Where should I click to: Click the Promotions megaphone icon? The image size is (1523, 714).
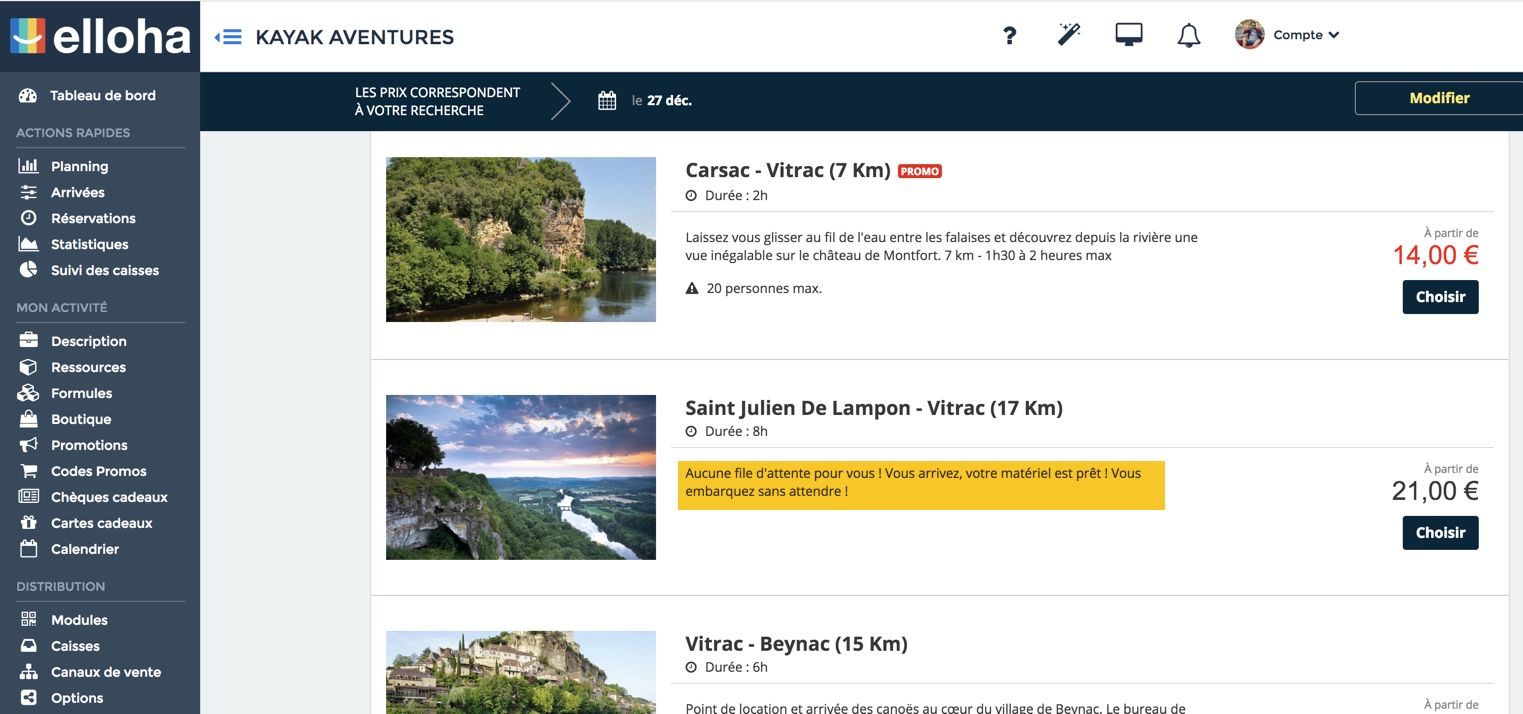[x=28, y=445]
